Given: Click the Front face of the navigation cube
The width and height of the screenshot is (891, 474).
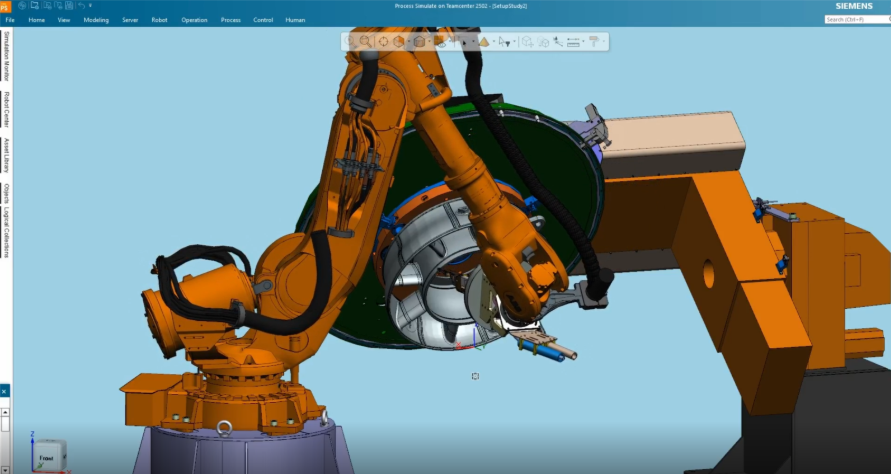Looking at the screenshot, I should (x=47, y=457).
